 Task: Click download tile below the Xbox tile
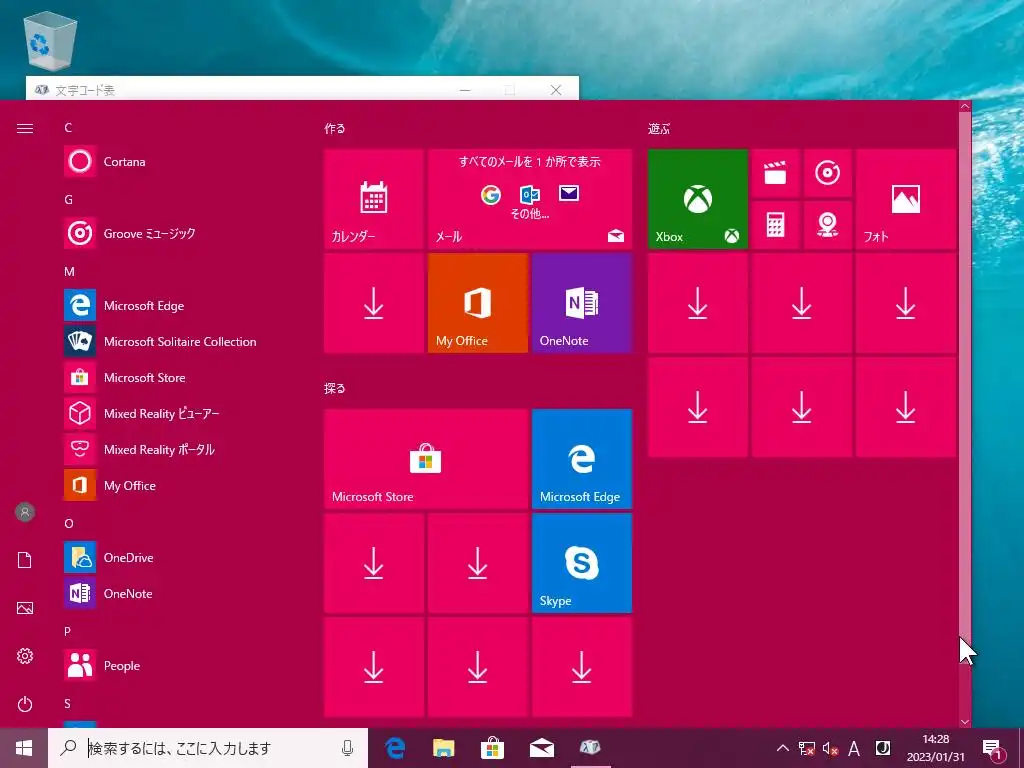697,303
